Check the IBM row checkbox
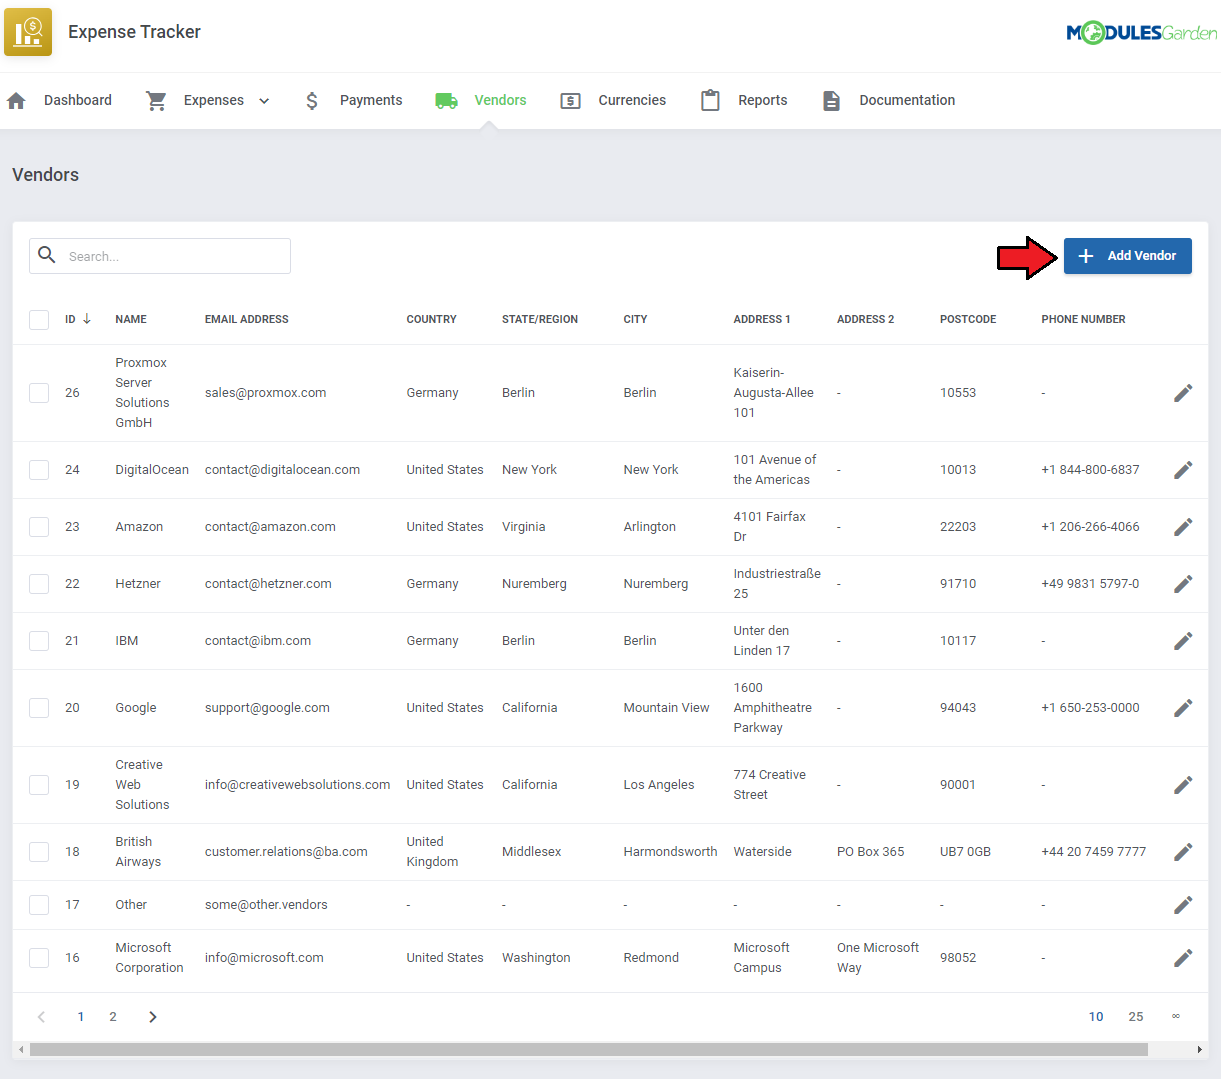1221x1079 pixels. pyautogui.click(x=39, y=641)
